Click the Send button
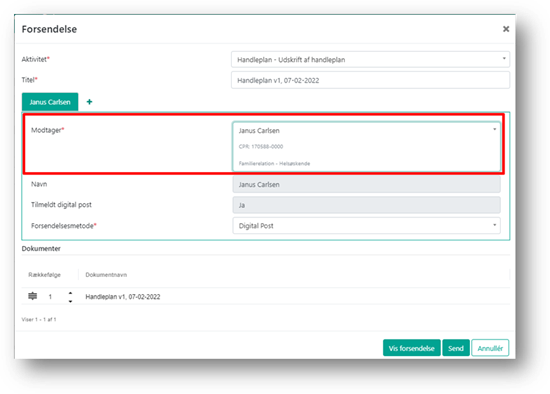This screenshot has height=394, width=550. [456, 348]
